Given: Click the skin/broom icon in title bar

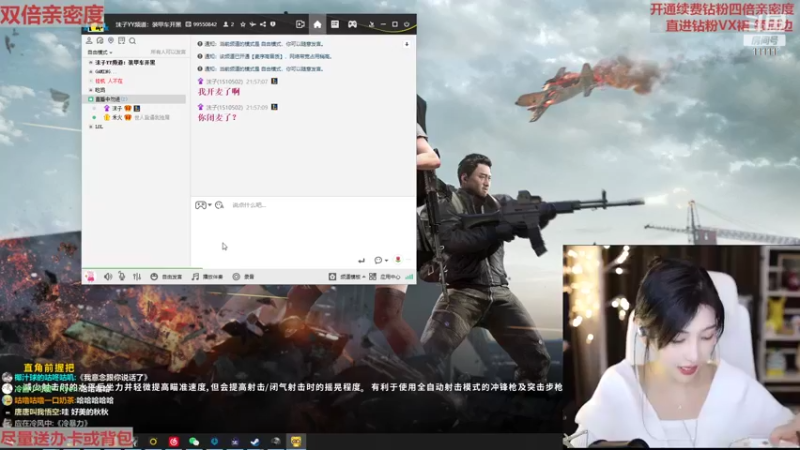Looking at the screenshot, I should click(371, 24).
